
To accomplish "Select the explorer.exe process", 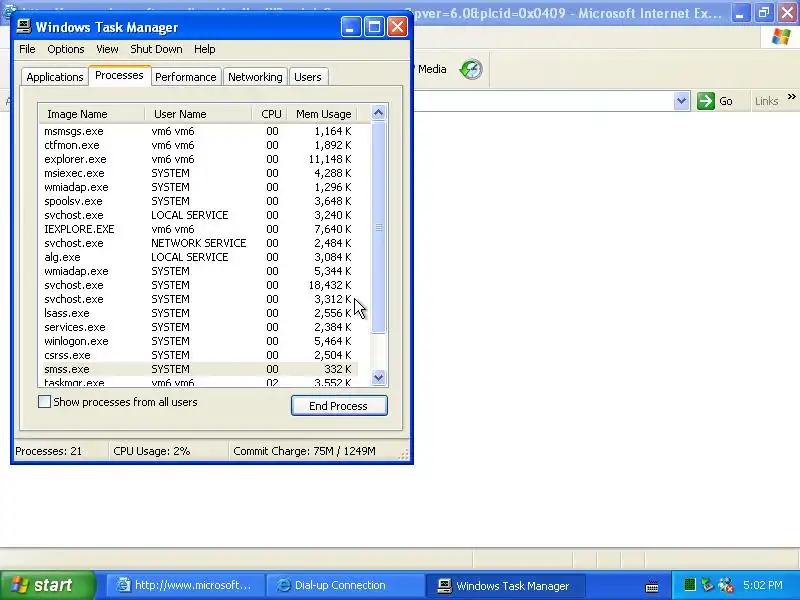I will coord(198,159).
